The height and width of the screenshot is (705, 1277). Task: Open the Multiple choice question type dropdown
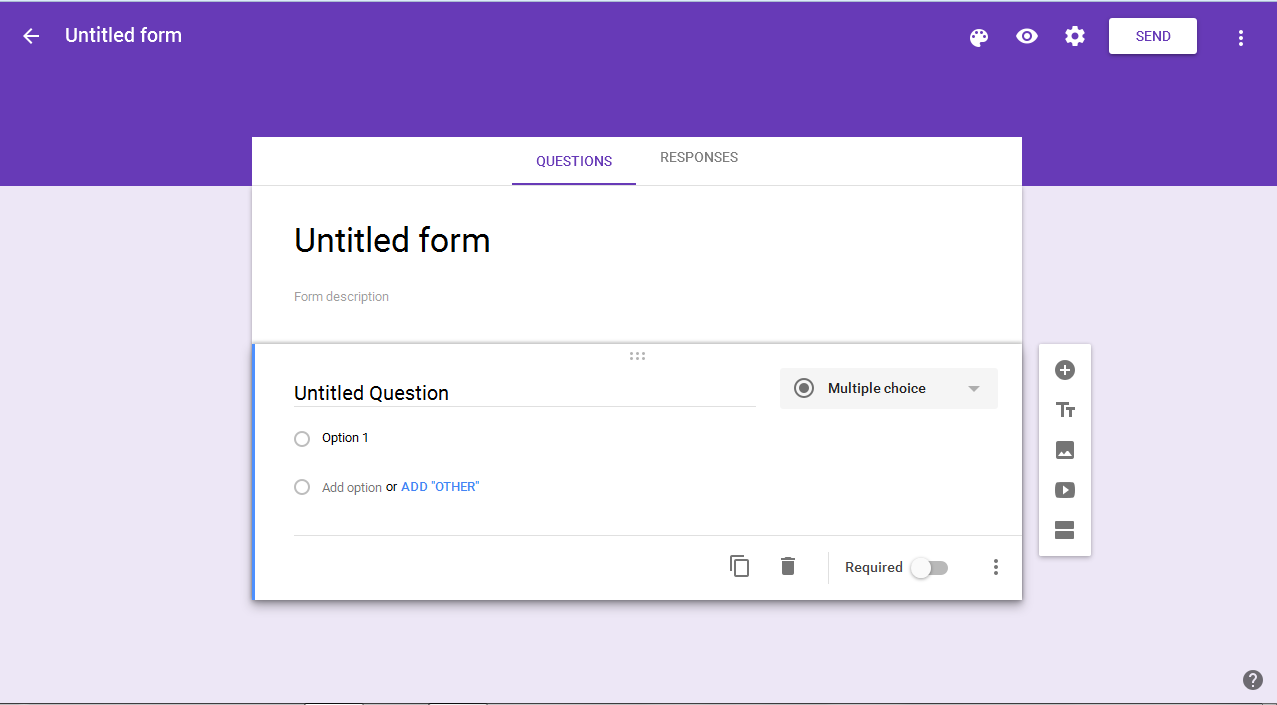point(888,388)
